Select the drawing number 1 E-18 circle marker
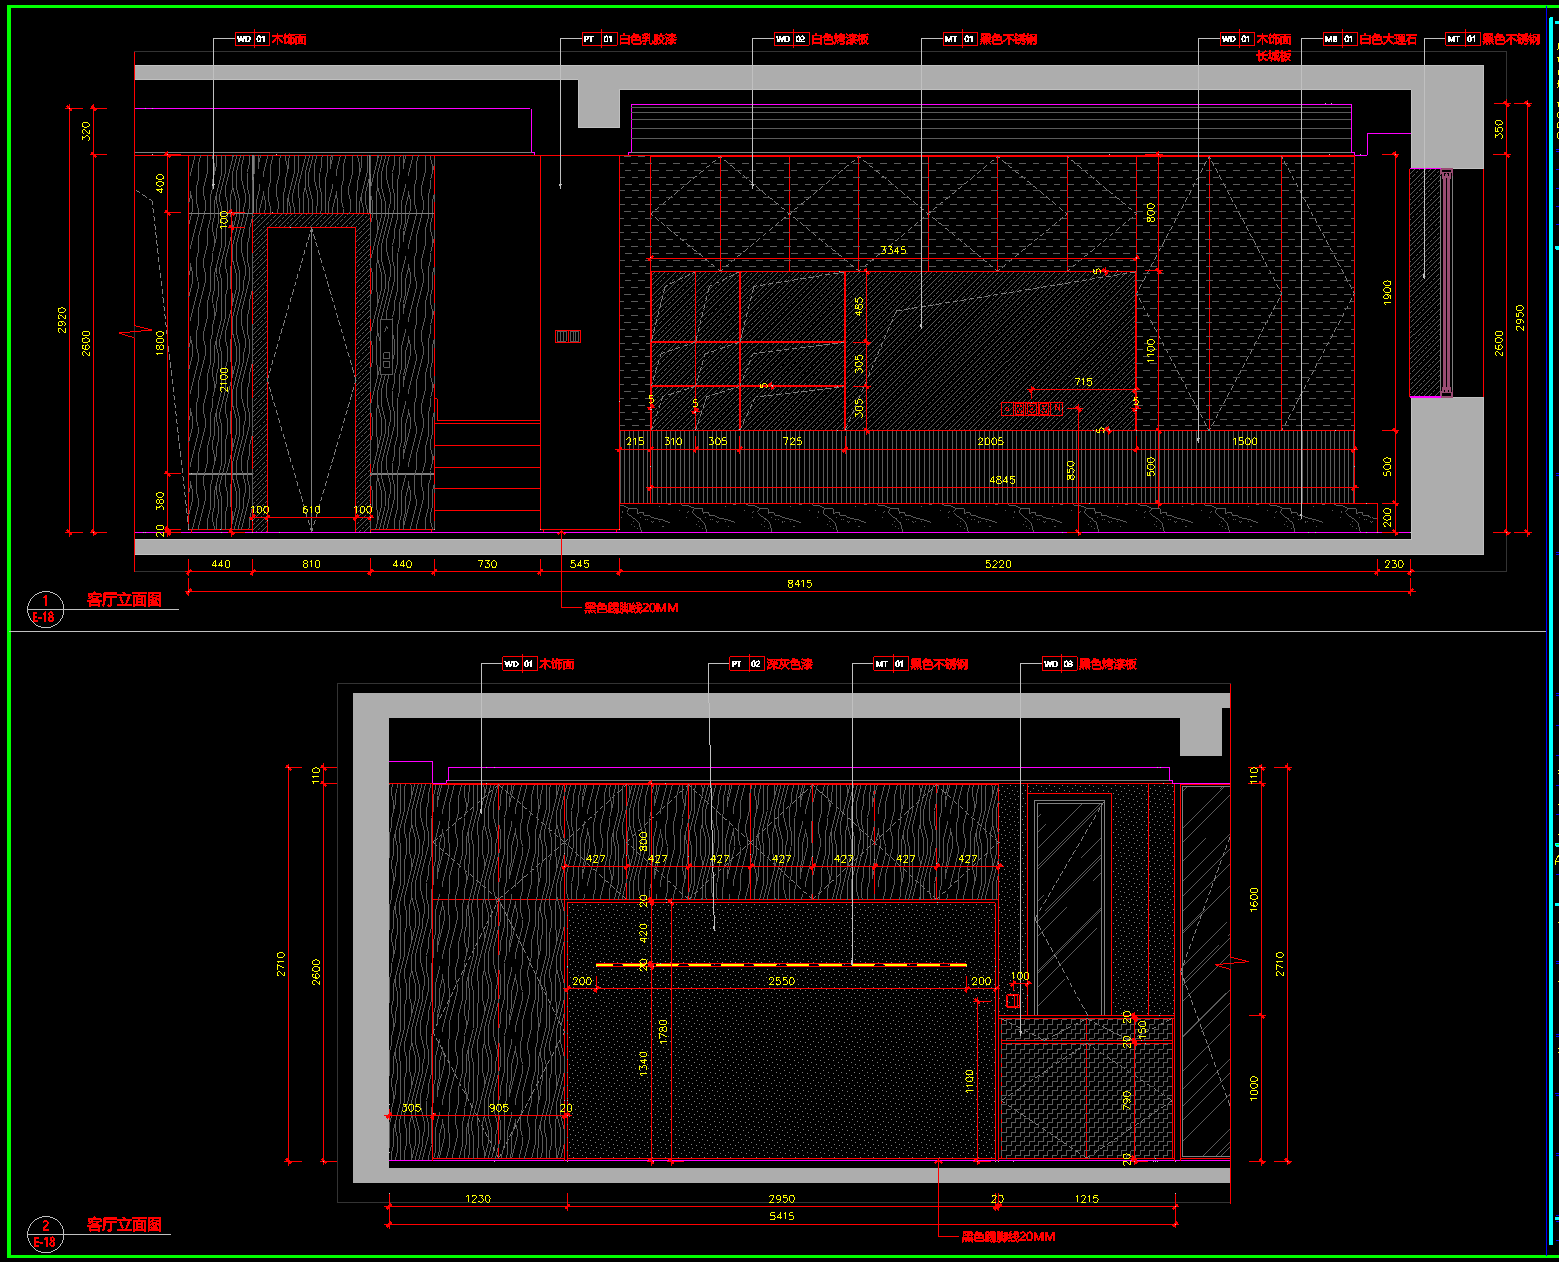Screen dimensions: 1559x1262 coord(44,609)
